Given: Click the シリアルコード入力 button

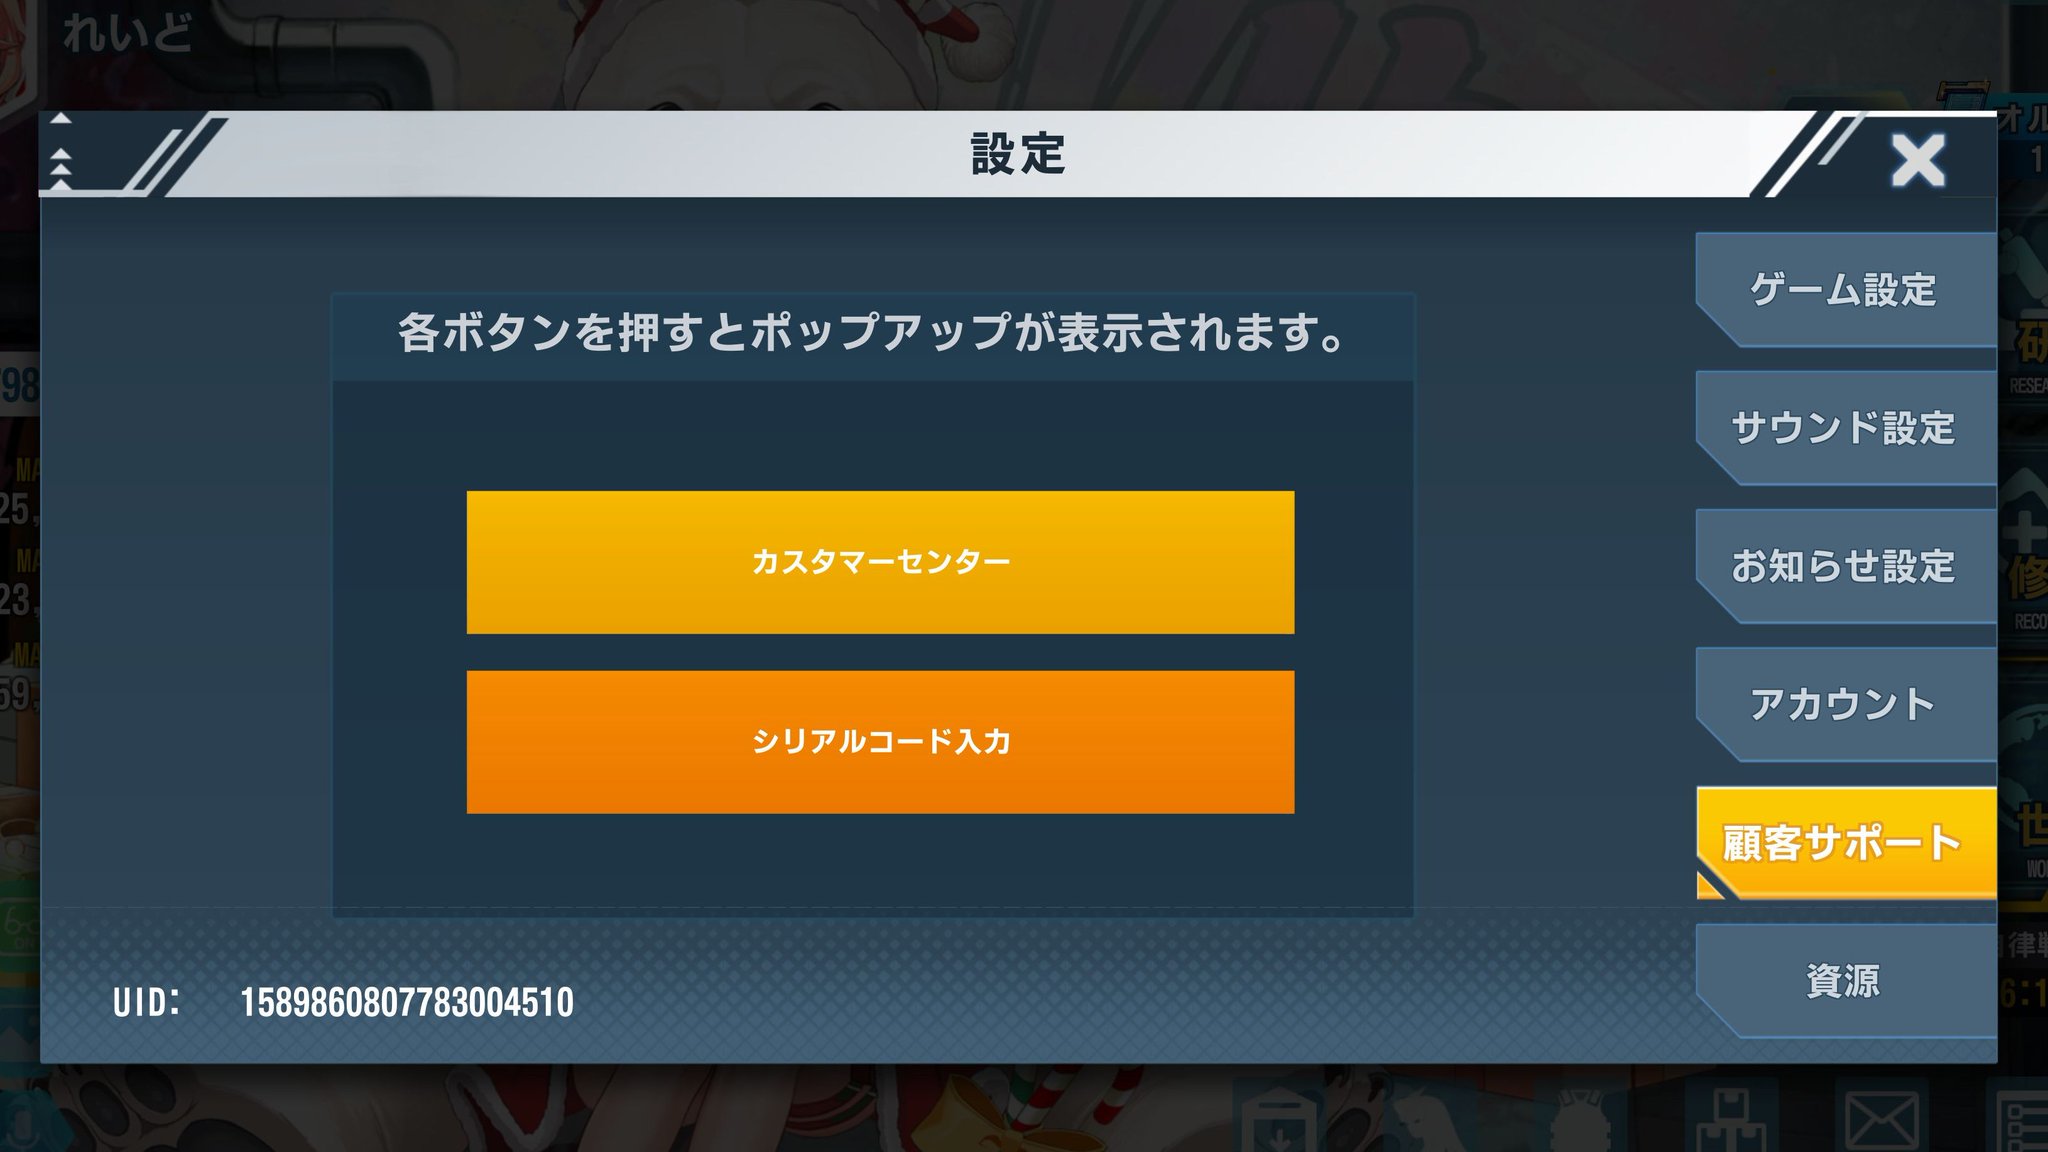Looking at the screenshot, I should tap(880, 742).
